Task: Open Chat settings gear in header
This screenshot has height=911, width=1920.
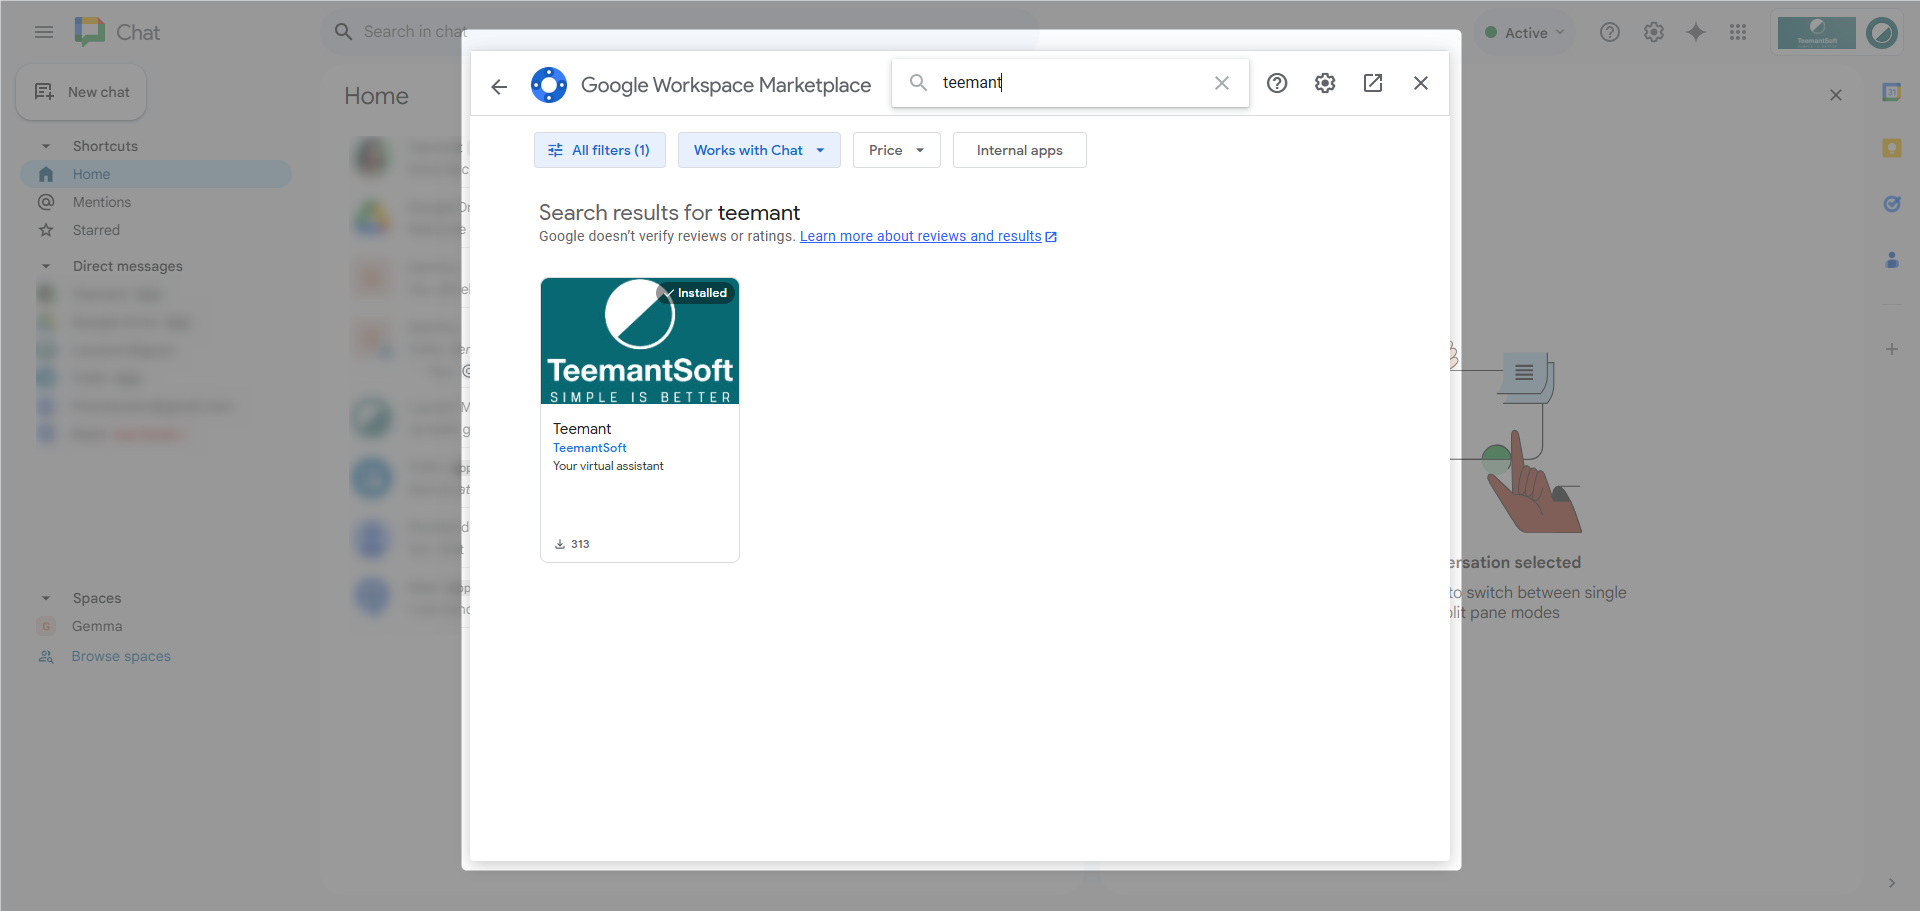Action: point(1654,32)
